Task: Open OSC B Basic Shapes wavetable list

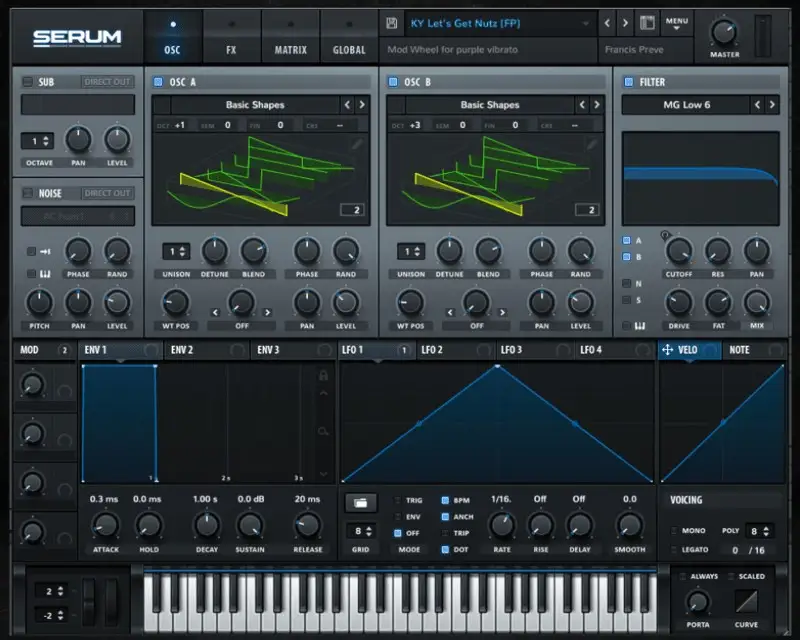Action: pyautogui.click(x=485, y=104)
